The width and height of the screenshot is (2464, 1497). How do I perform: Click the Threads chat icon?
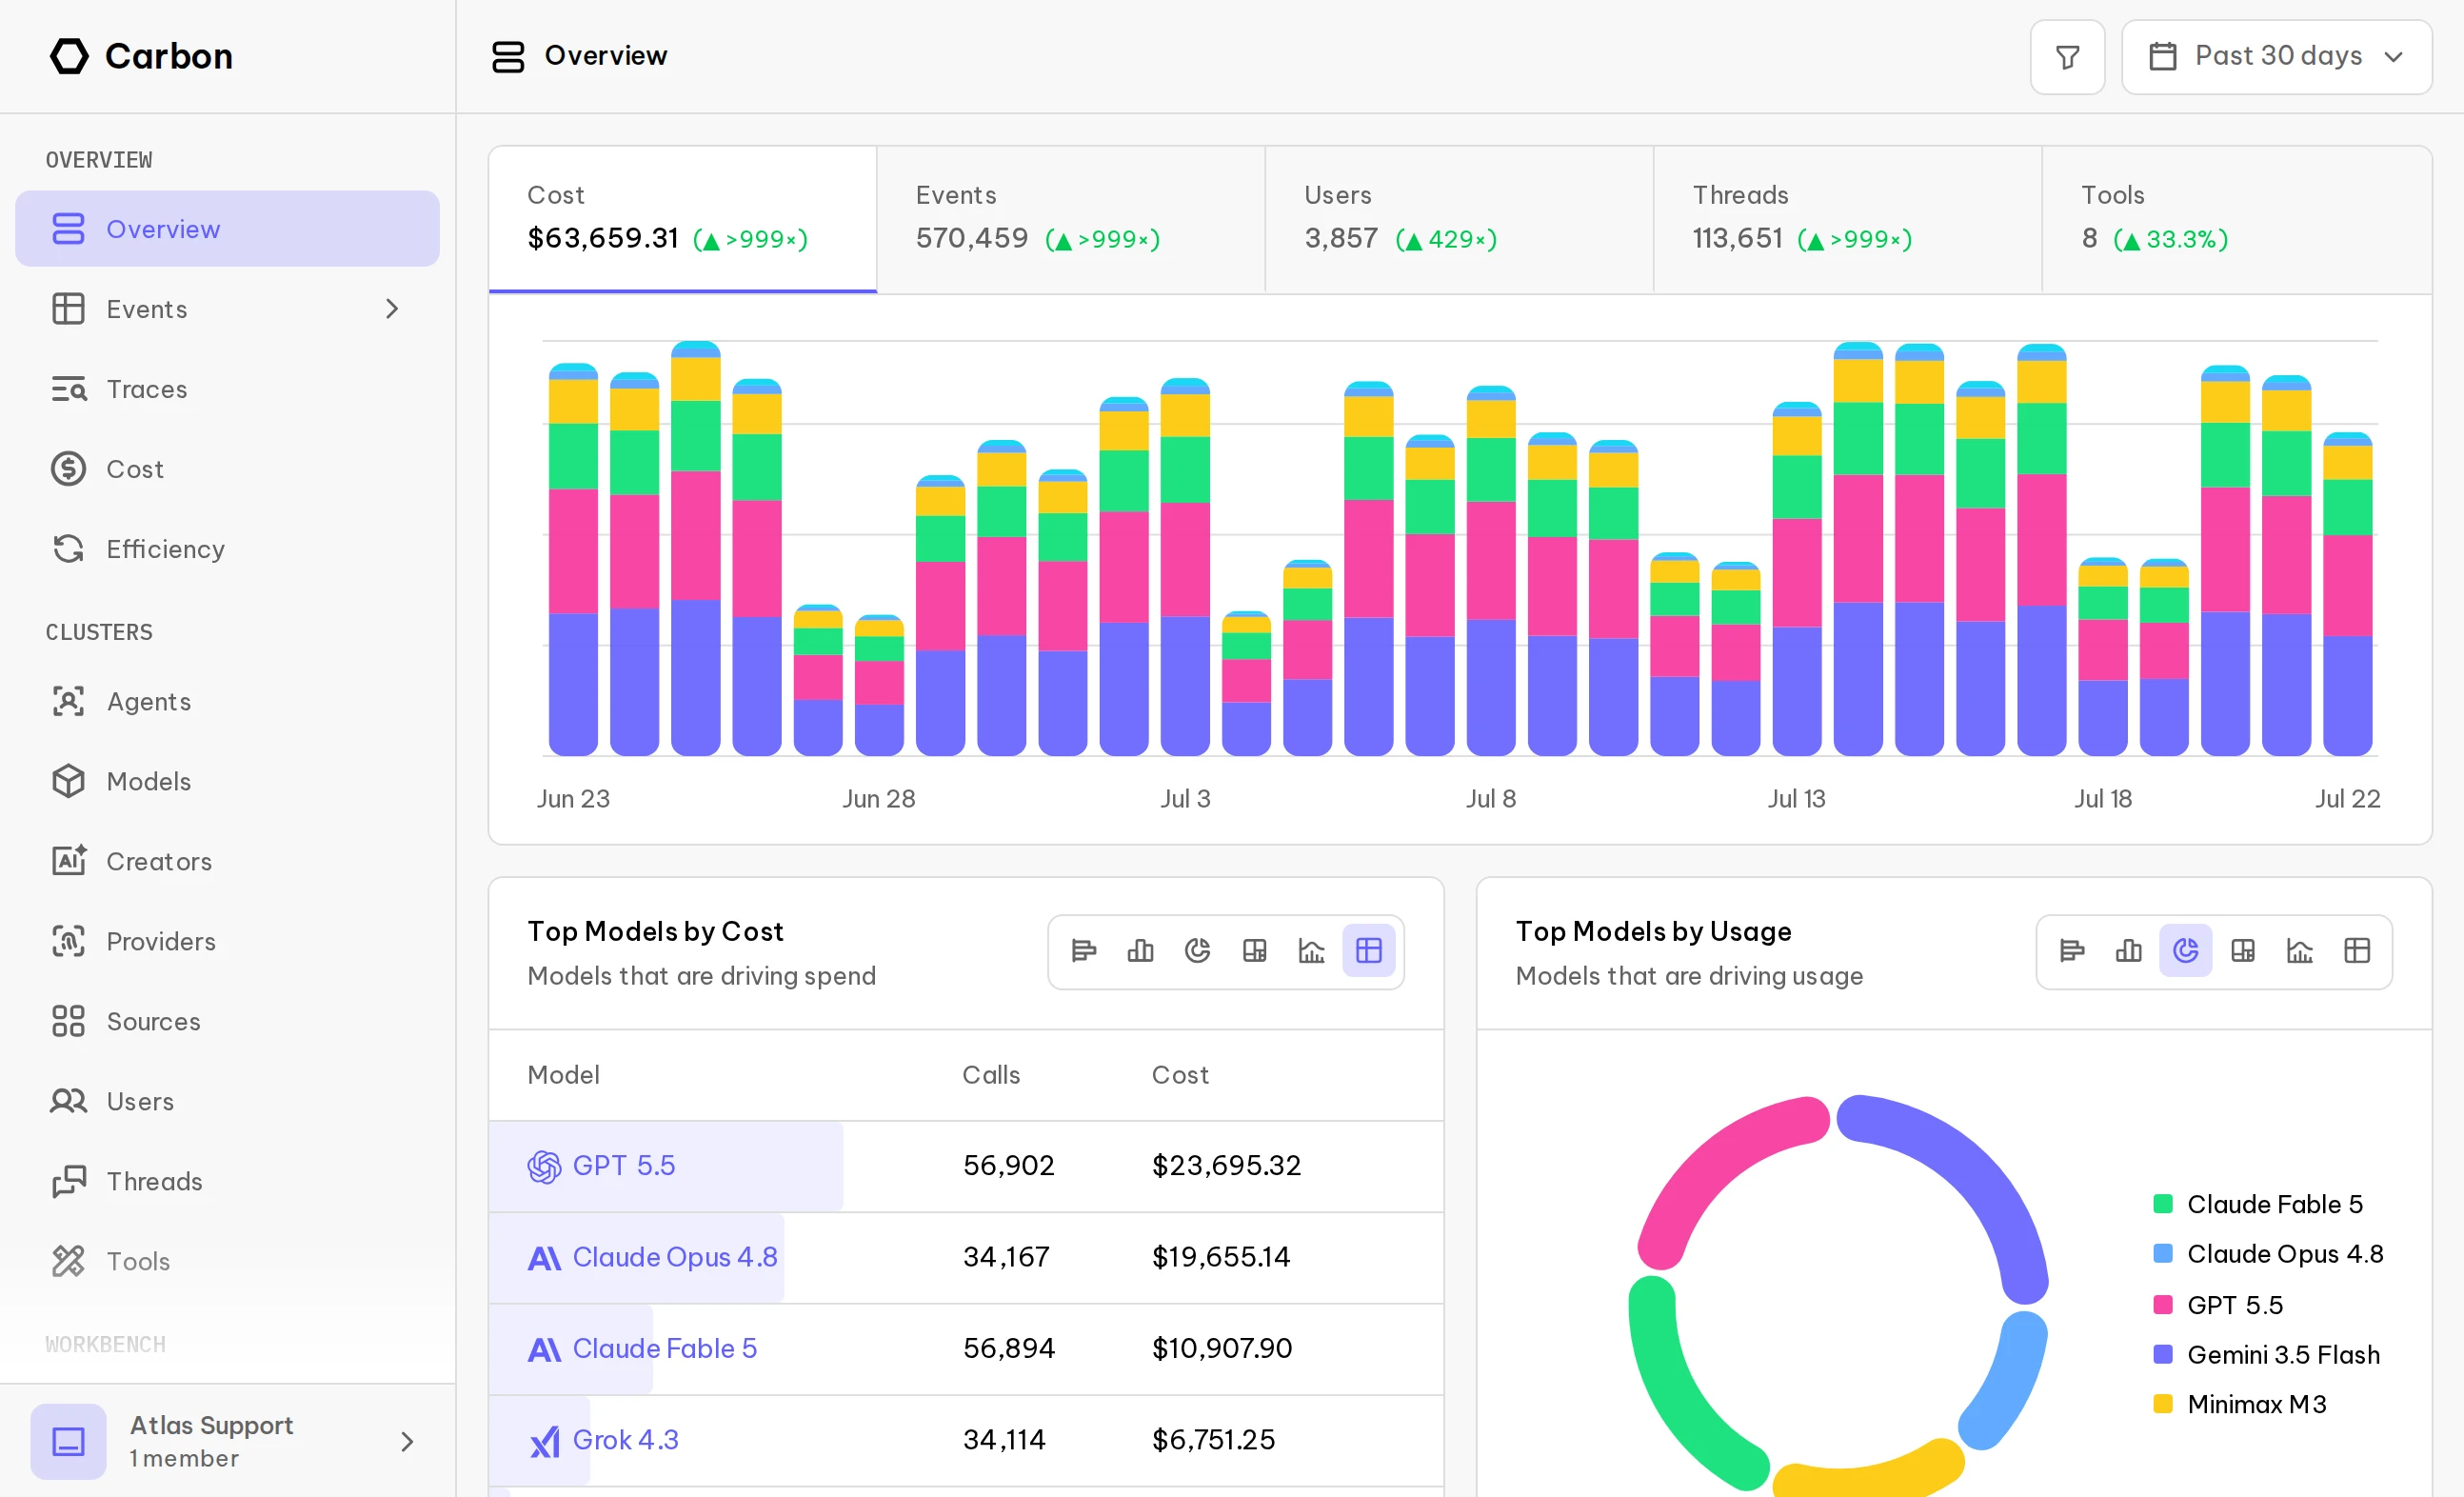tap(68, 1181)
